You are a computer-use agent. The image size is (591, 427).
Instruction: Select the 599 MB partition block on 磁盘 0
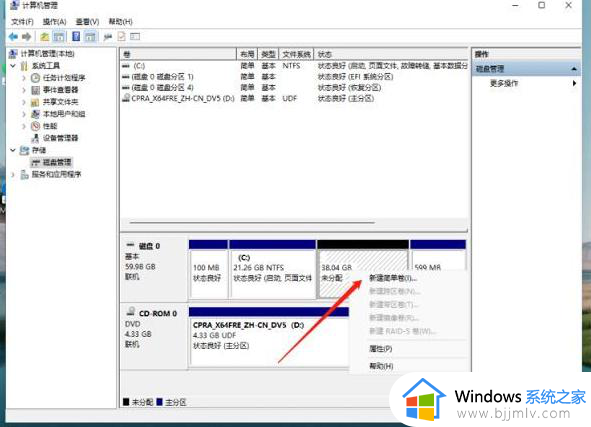(438, 256)
